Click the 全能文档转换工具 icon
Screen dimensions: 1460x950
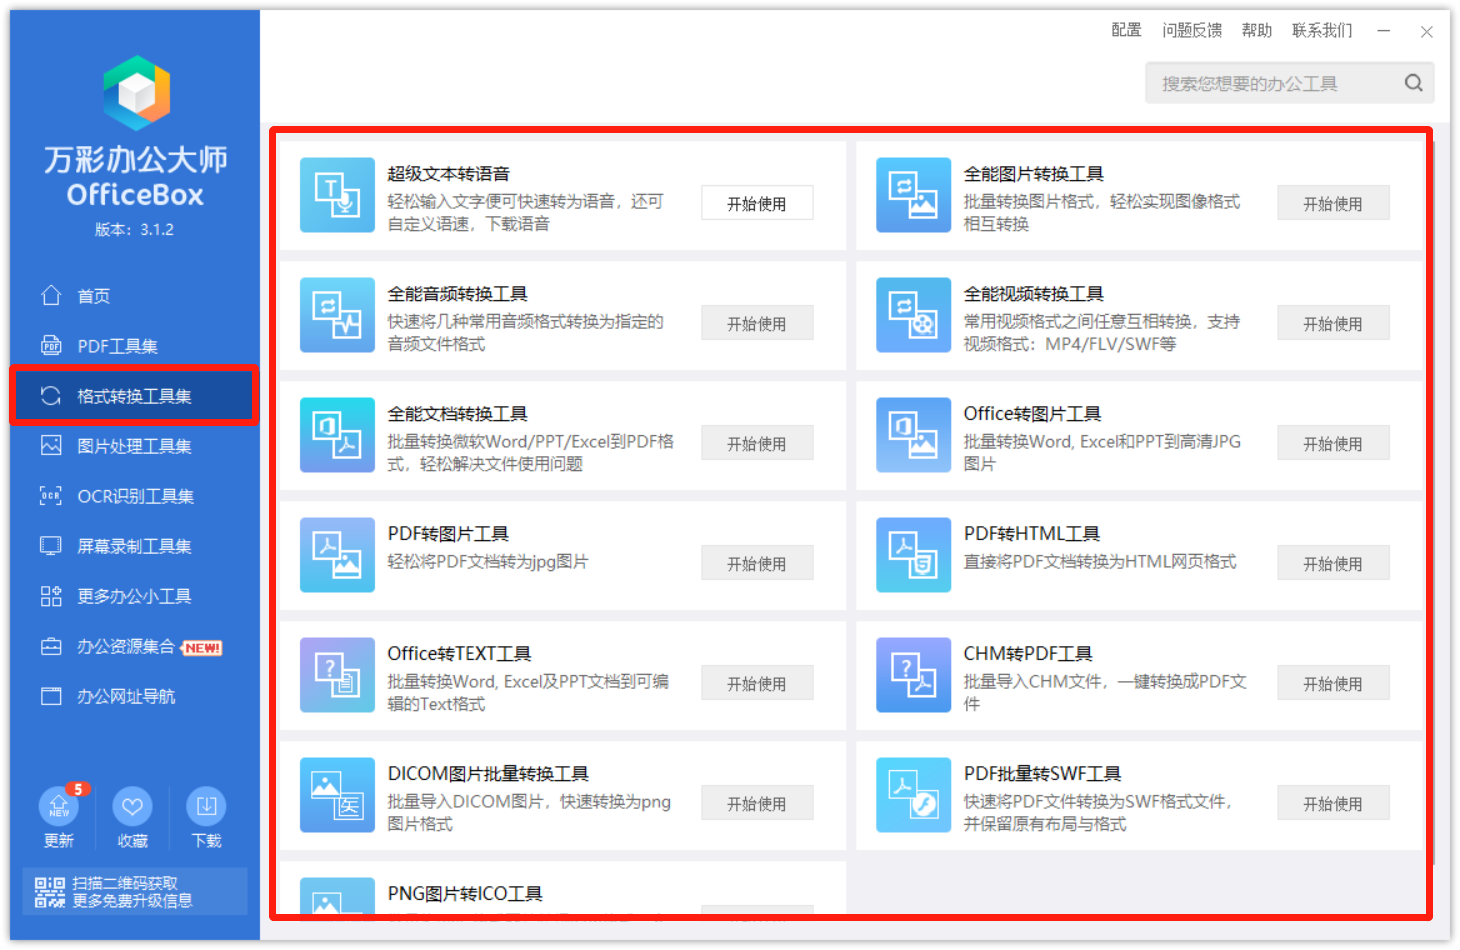coord(337,435)
